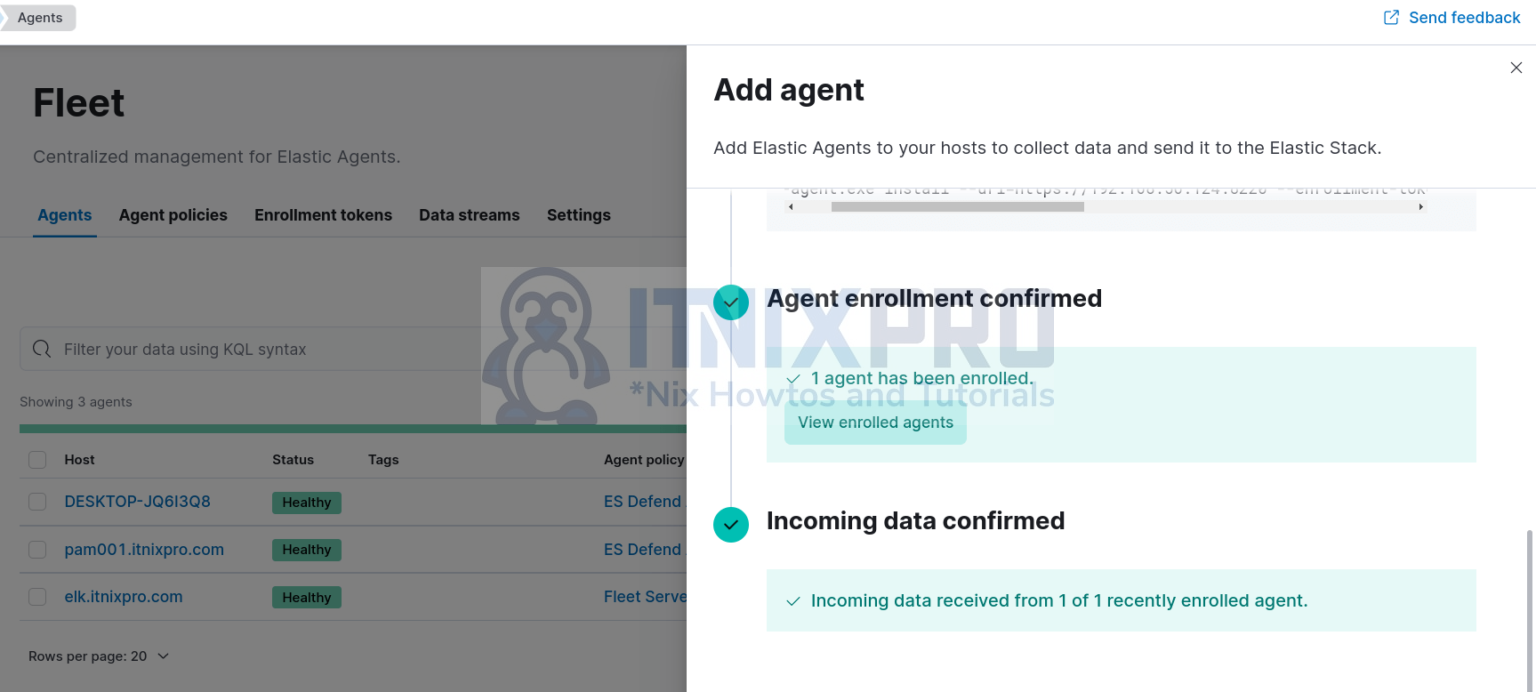Viewport: 1536px width, 692px height.
Task: Open host details for DESKTOP-JQ6I3Q8
Action: pos(137,501)
